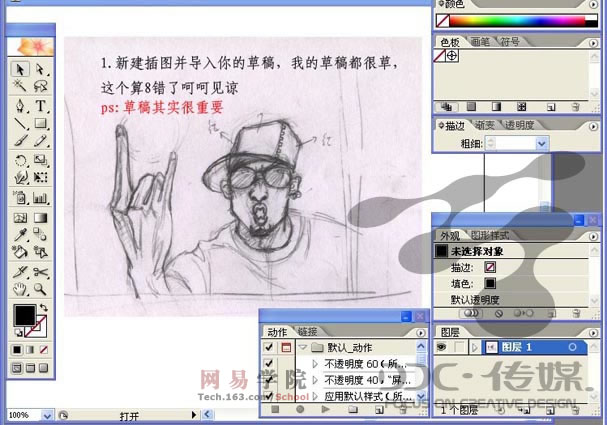
Task: Toggle the checkmark for 默认_动作 set
Action: click(269, 347)
